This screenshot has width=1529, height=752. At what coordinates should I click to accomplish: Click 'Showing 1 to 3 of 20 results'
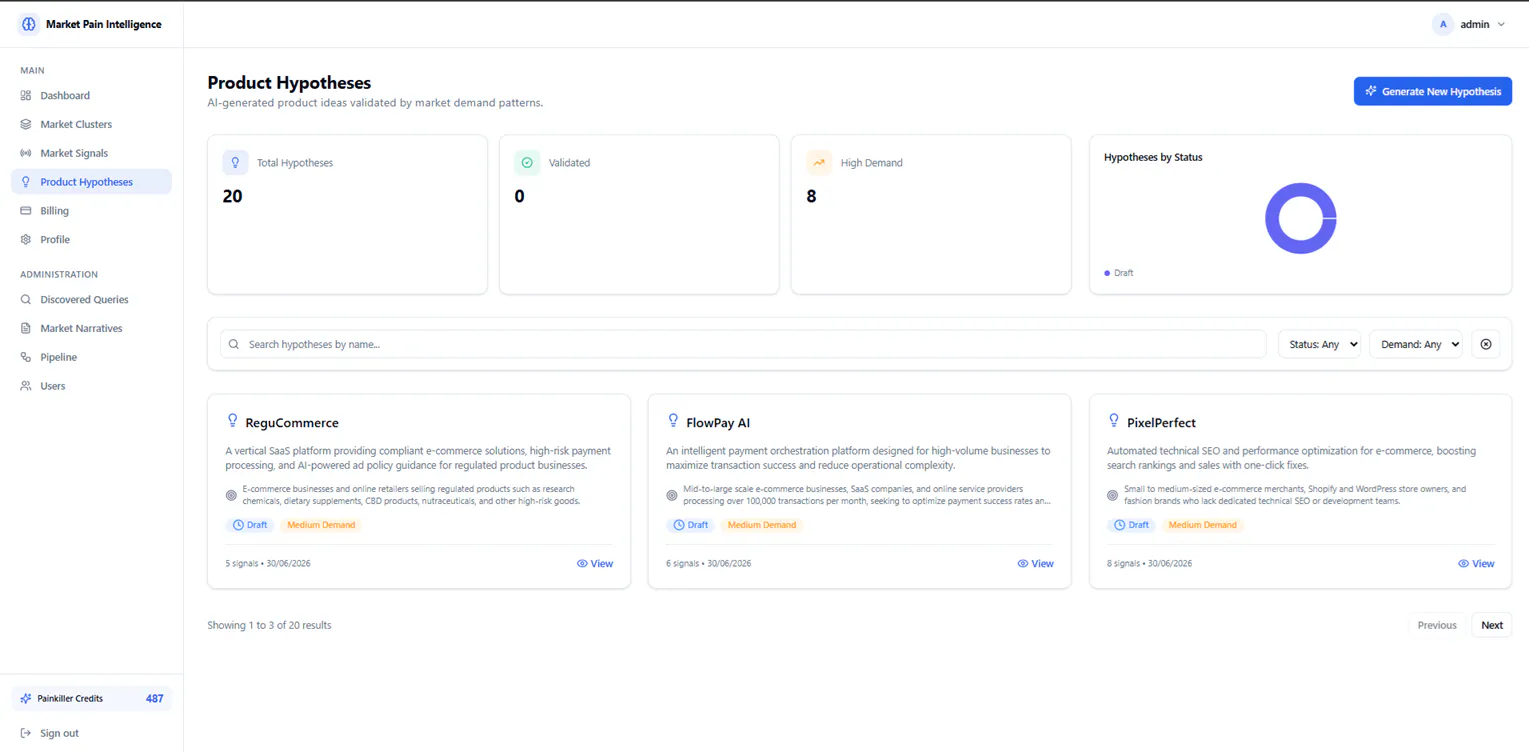269,625
